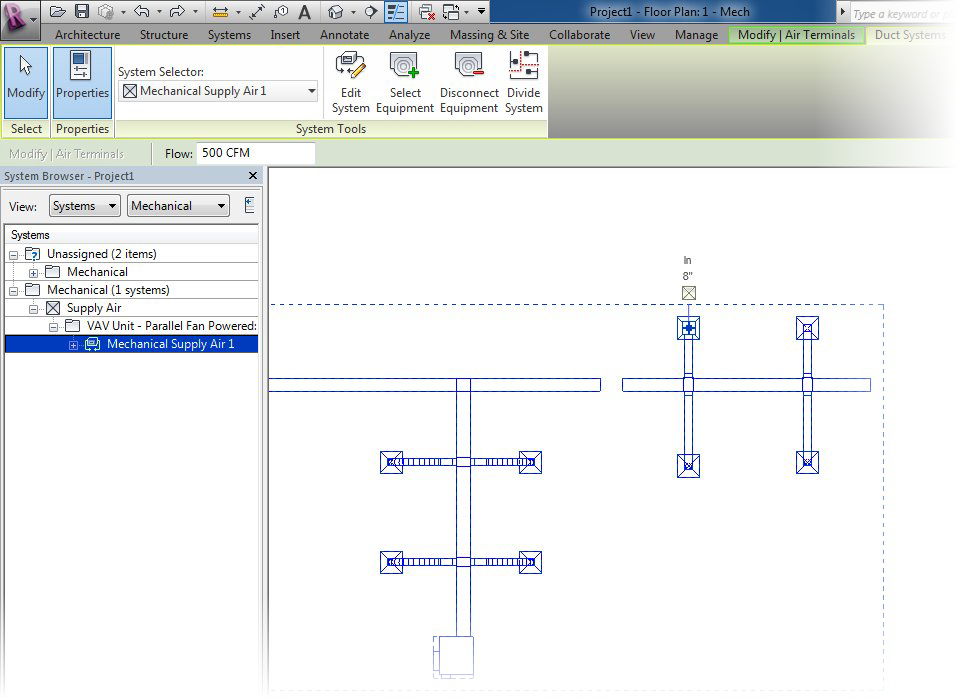Click the Redo arrow icon
This screenshot has width=957, height=699.
(178, 12)
